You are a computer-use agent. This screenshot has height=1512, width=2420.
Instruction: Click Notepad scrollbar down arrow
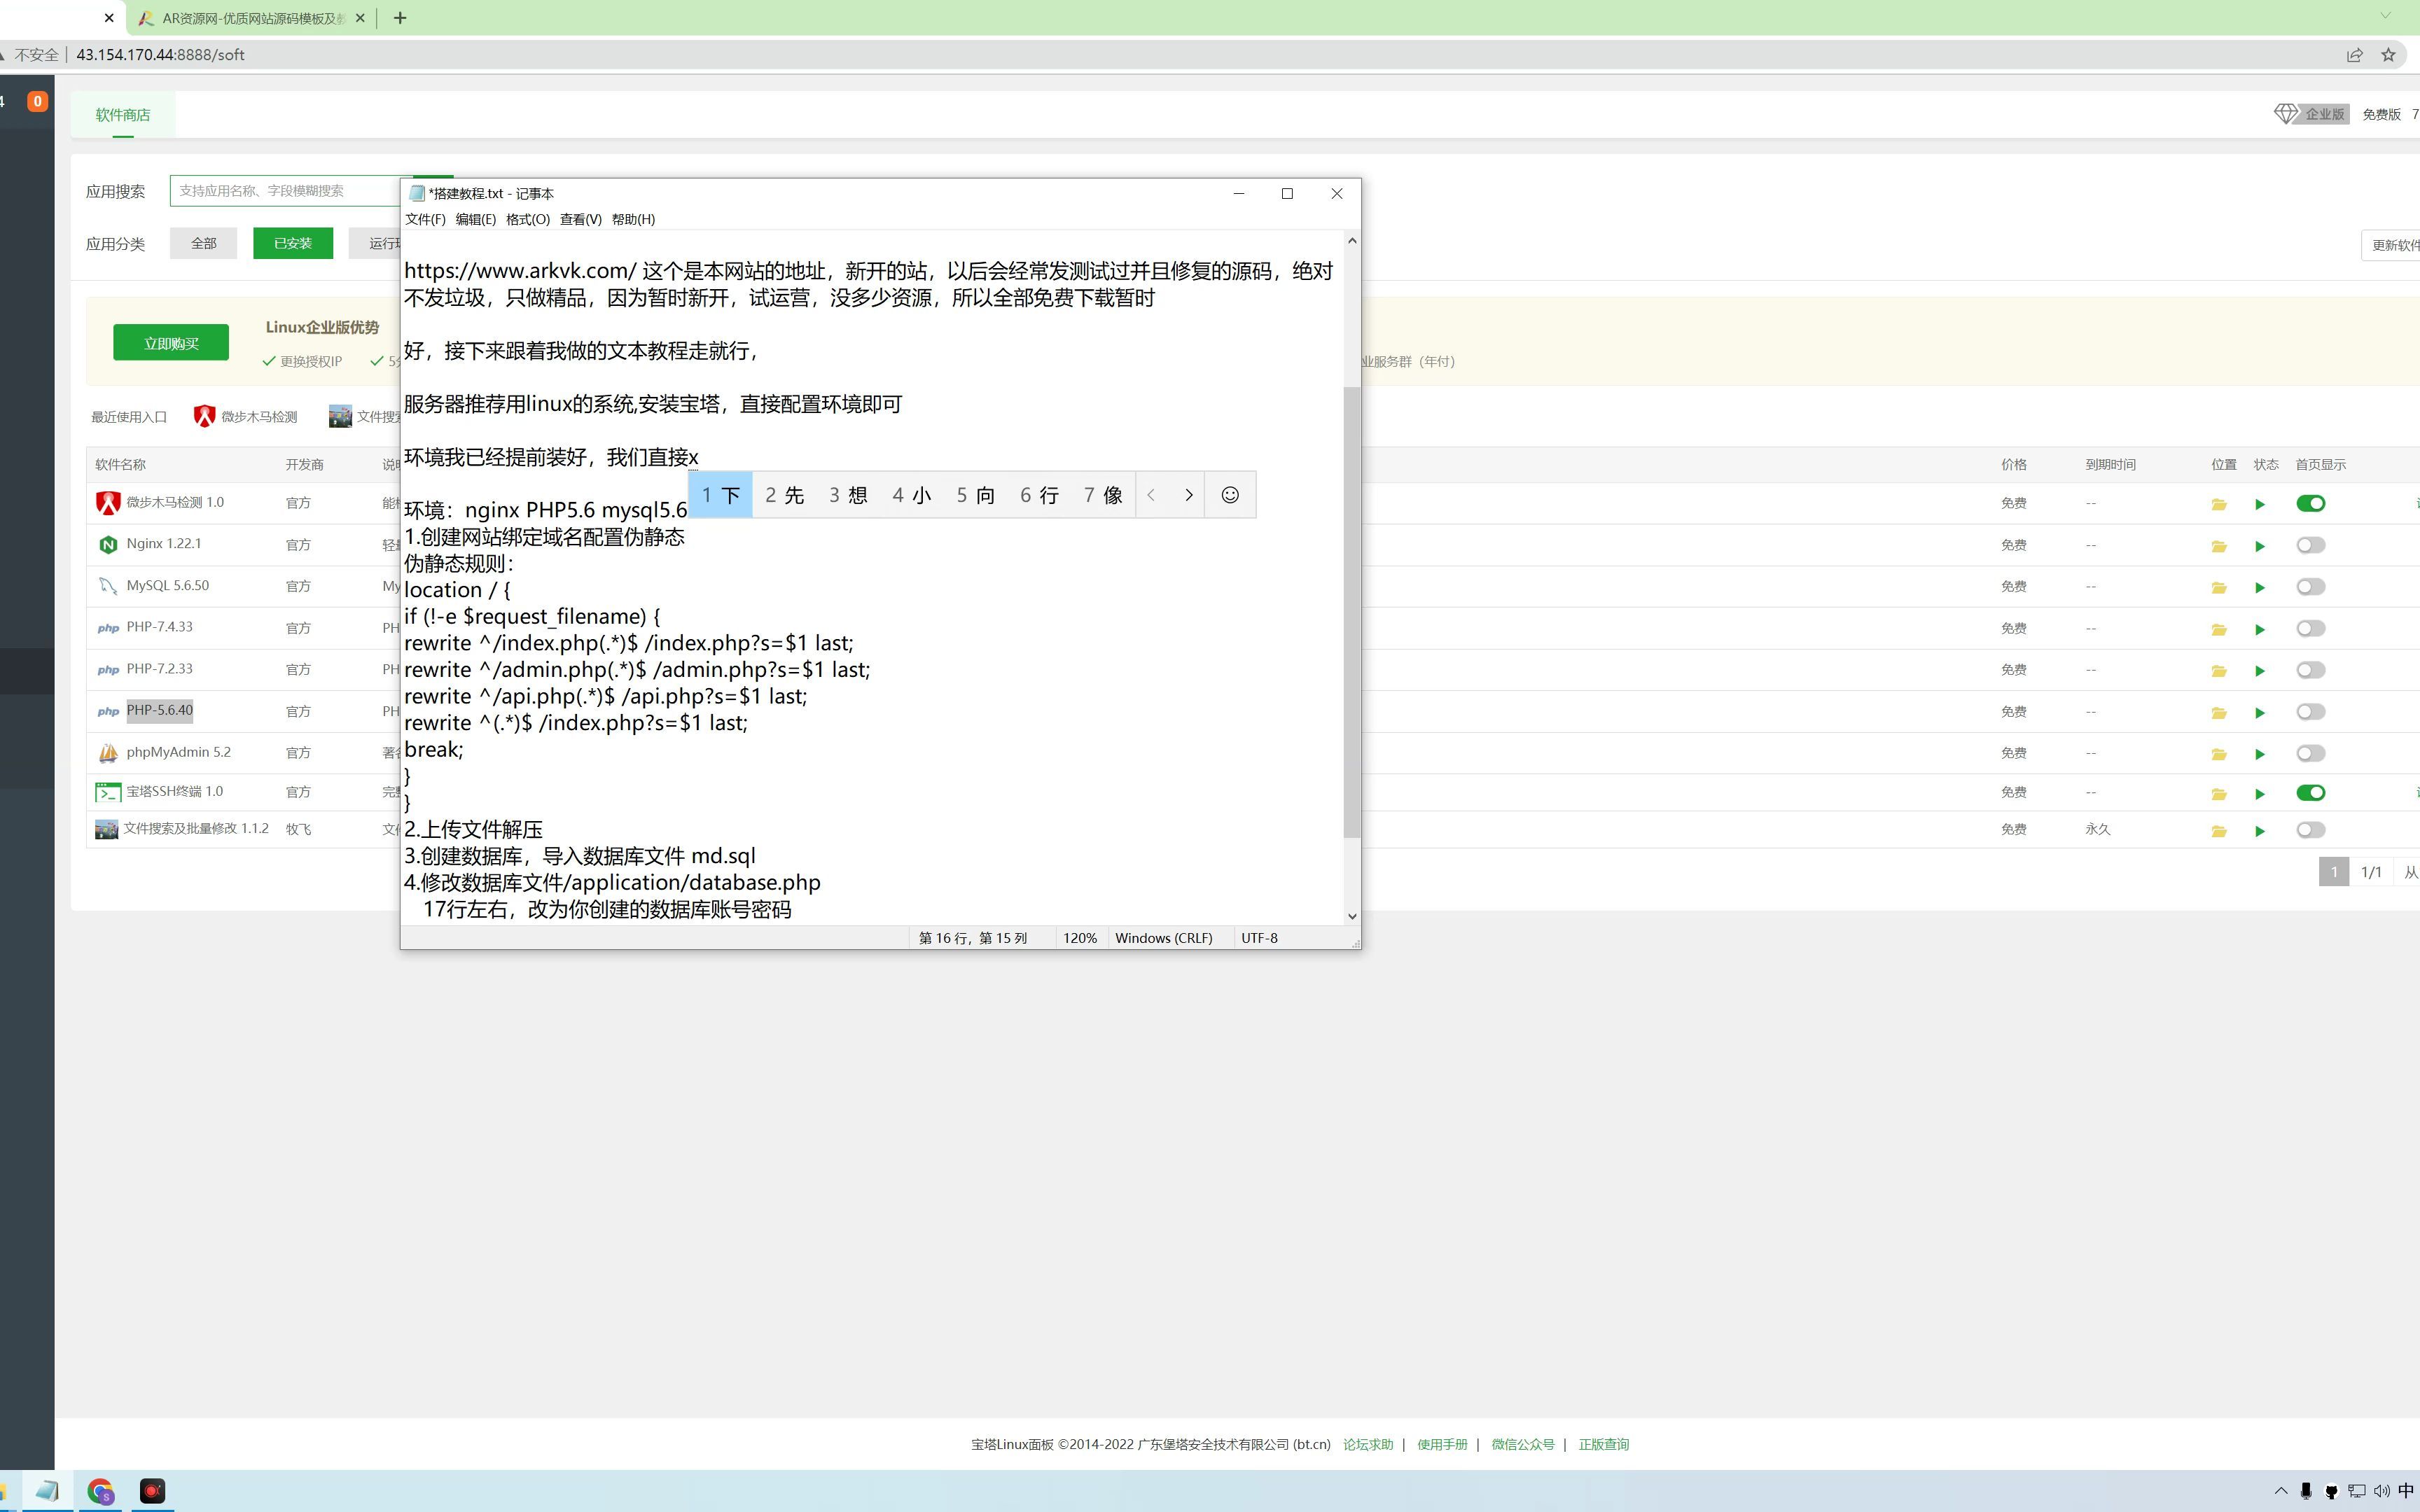tap(1352, 916)
